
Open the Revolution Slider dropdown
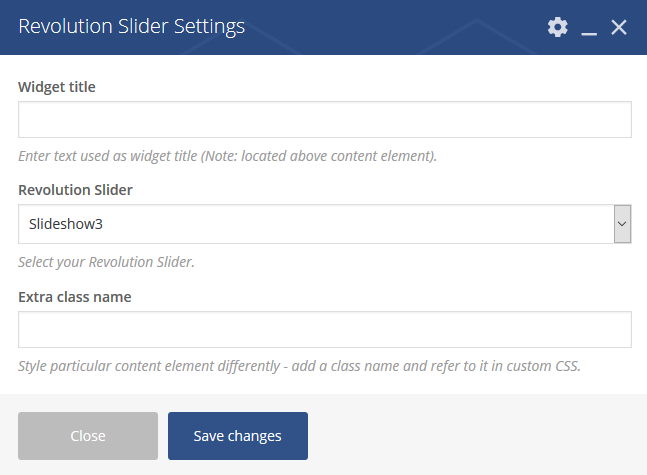[324, 224]
